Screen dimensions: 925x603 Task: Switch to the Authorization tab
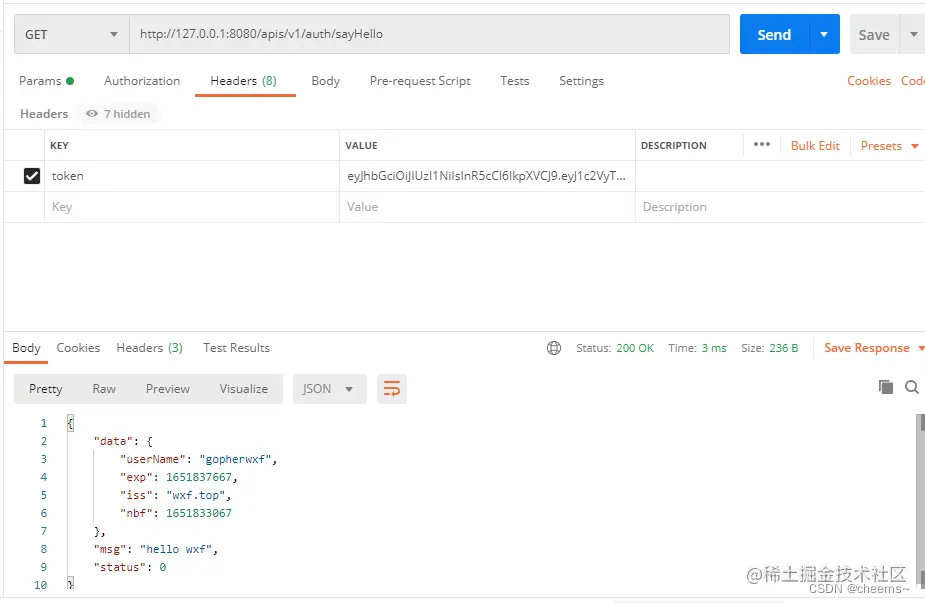click(x=142, y=81)
